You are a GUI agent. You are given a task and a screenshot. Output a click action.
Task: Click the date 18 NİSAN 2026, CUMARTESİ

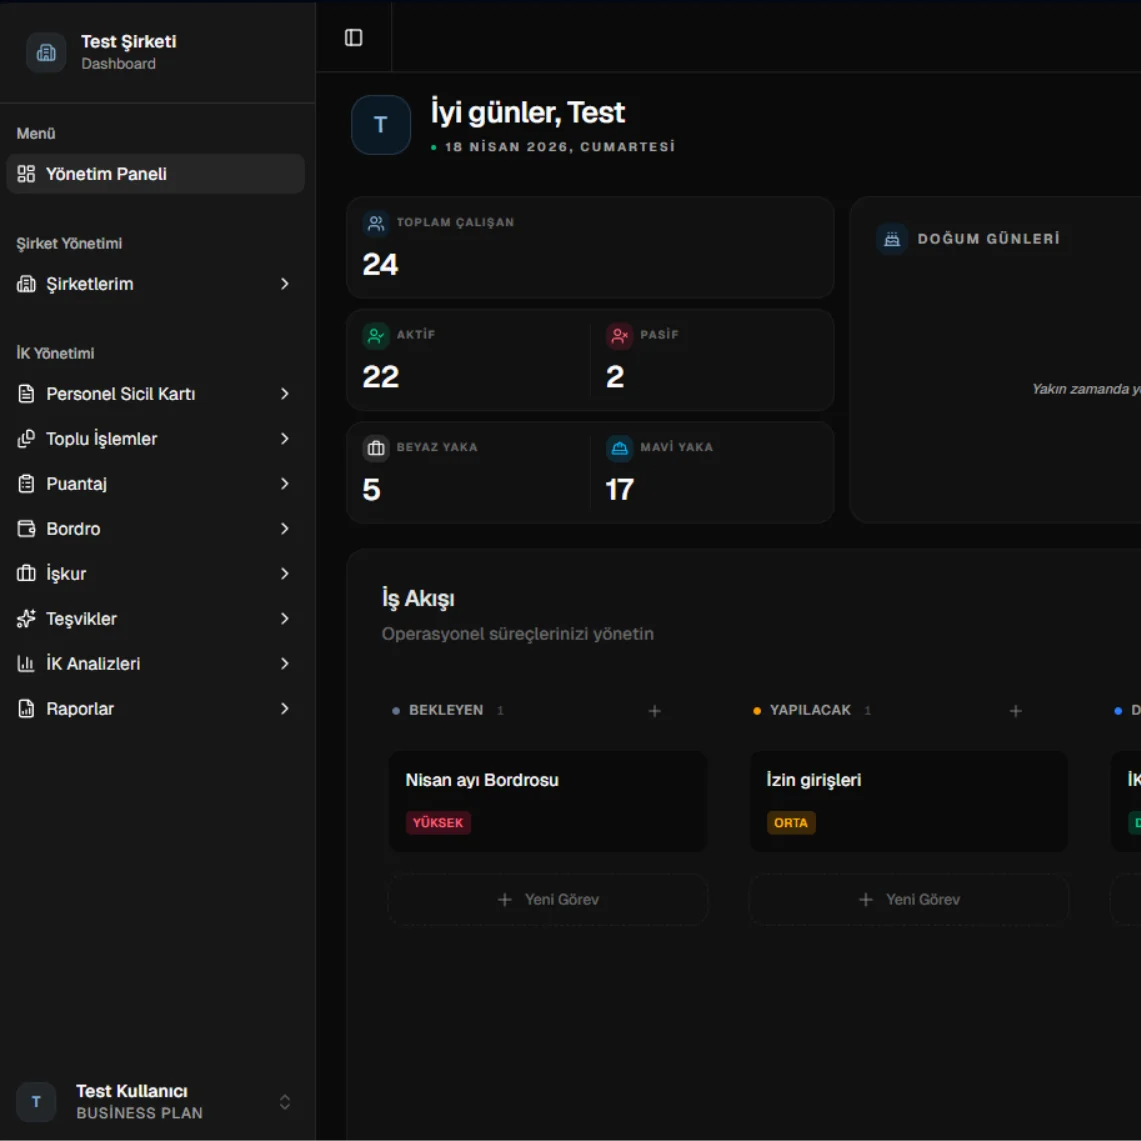(x=560, y=147)
